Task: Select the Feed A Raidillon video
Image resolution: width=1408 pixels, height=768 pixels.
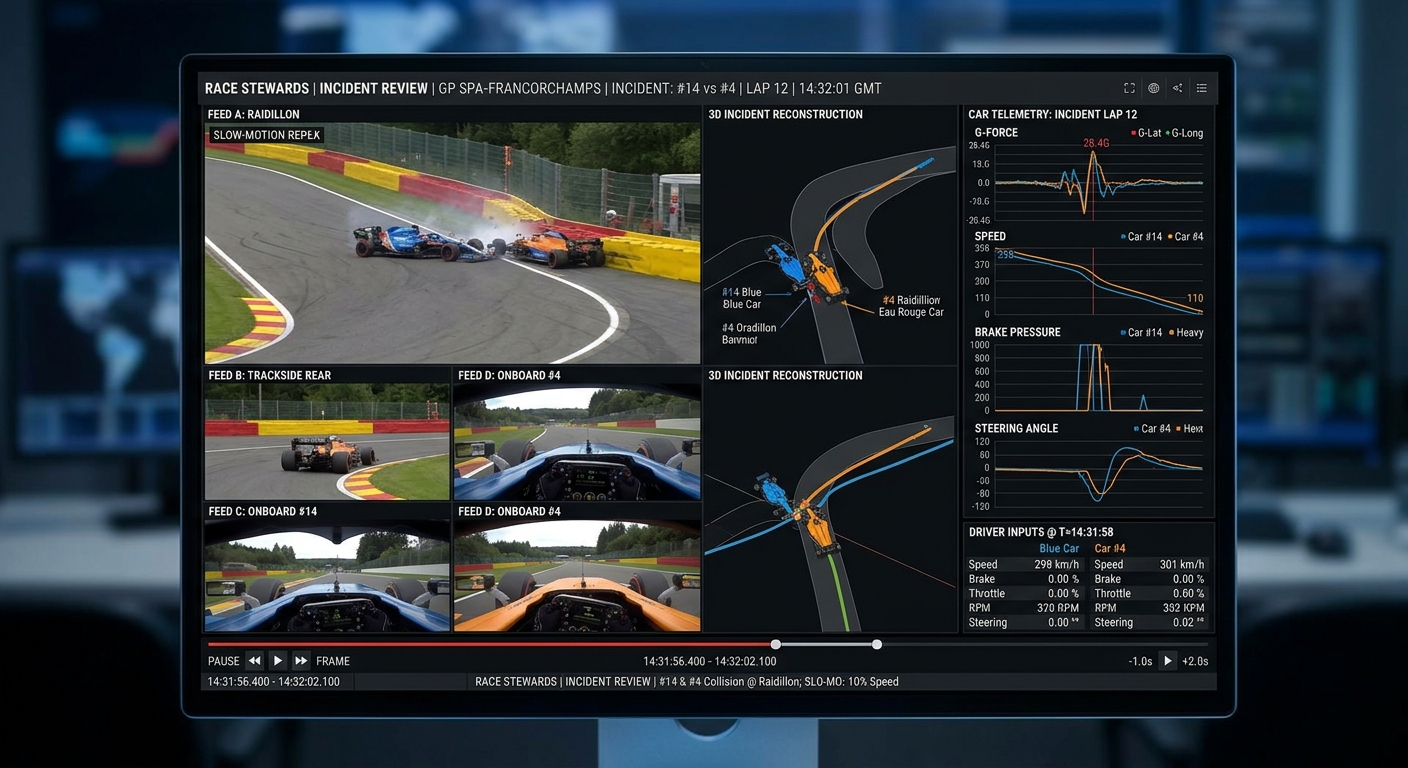Action: [452, 243]
